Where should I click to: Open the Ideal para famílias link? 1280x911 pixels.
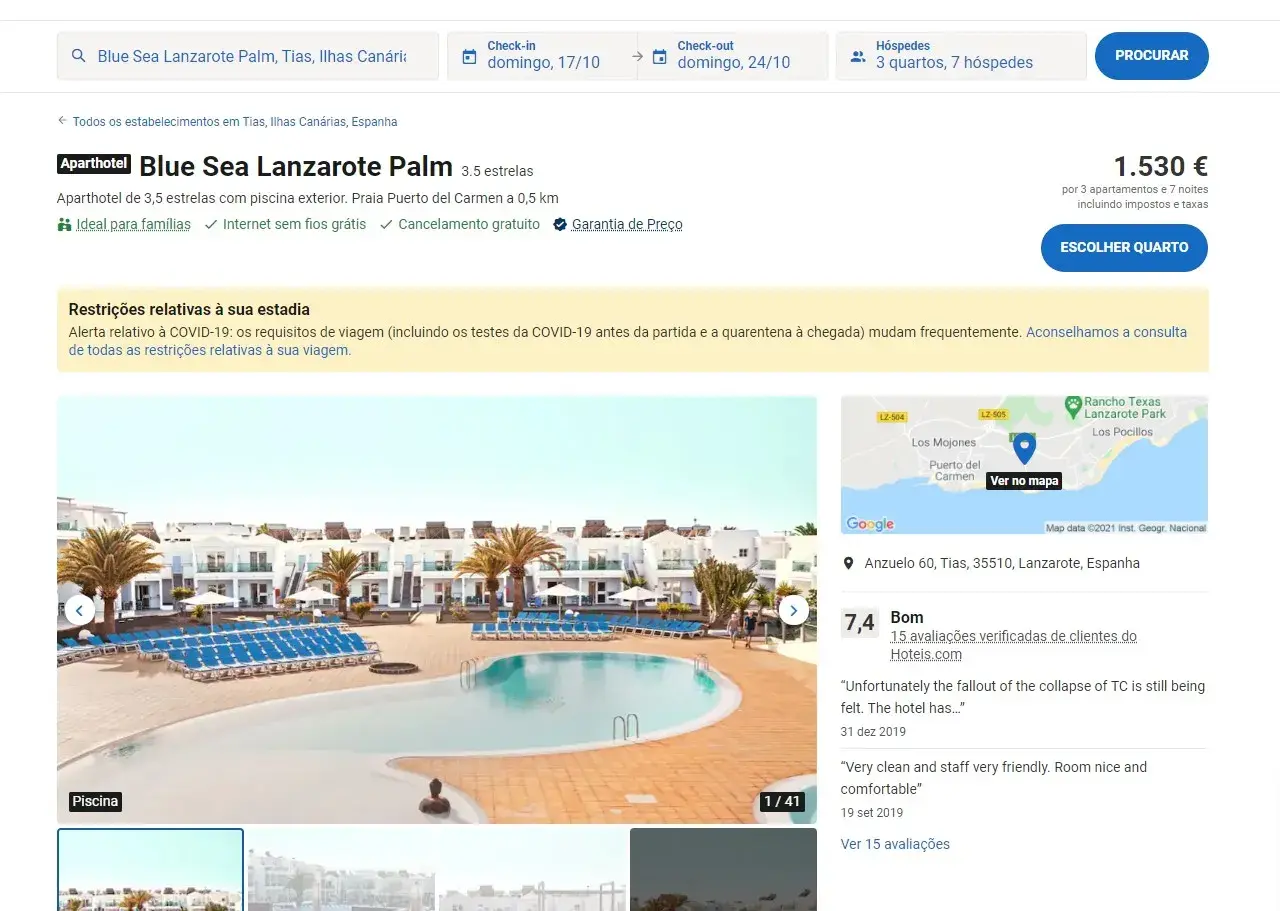[133, 225]
